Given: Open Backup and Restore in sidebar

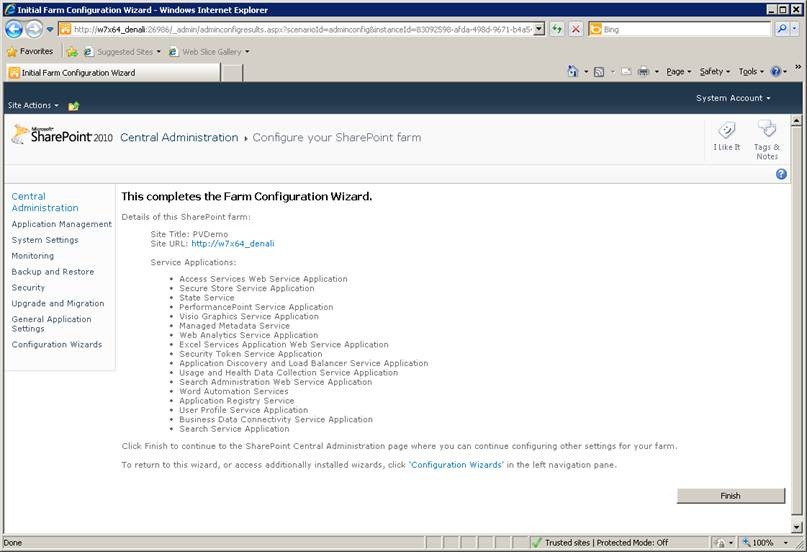Looking at the screenshot, I should (x=52, y=272).
